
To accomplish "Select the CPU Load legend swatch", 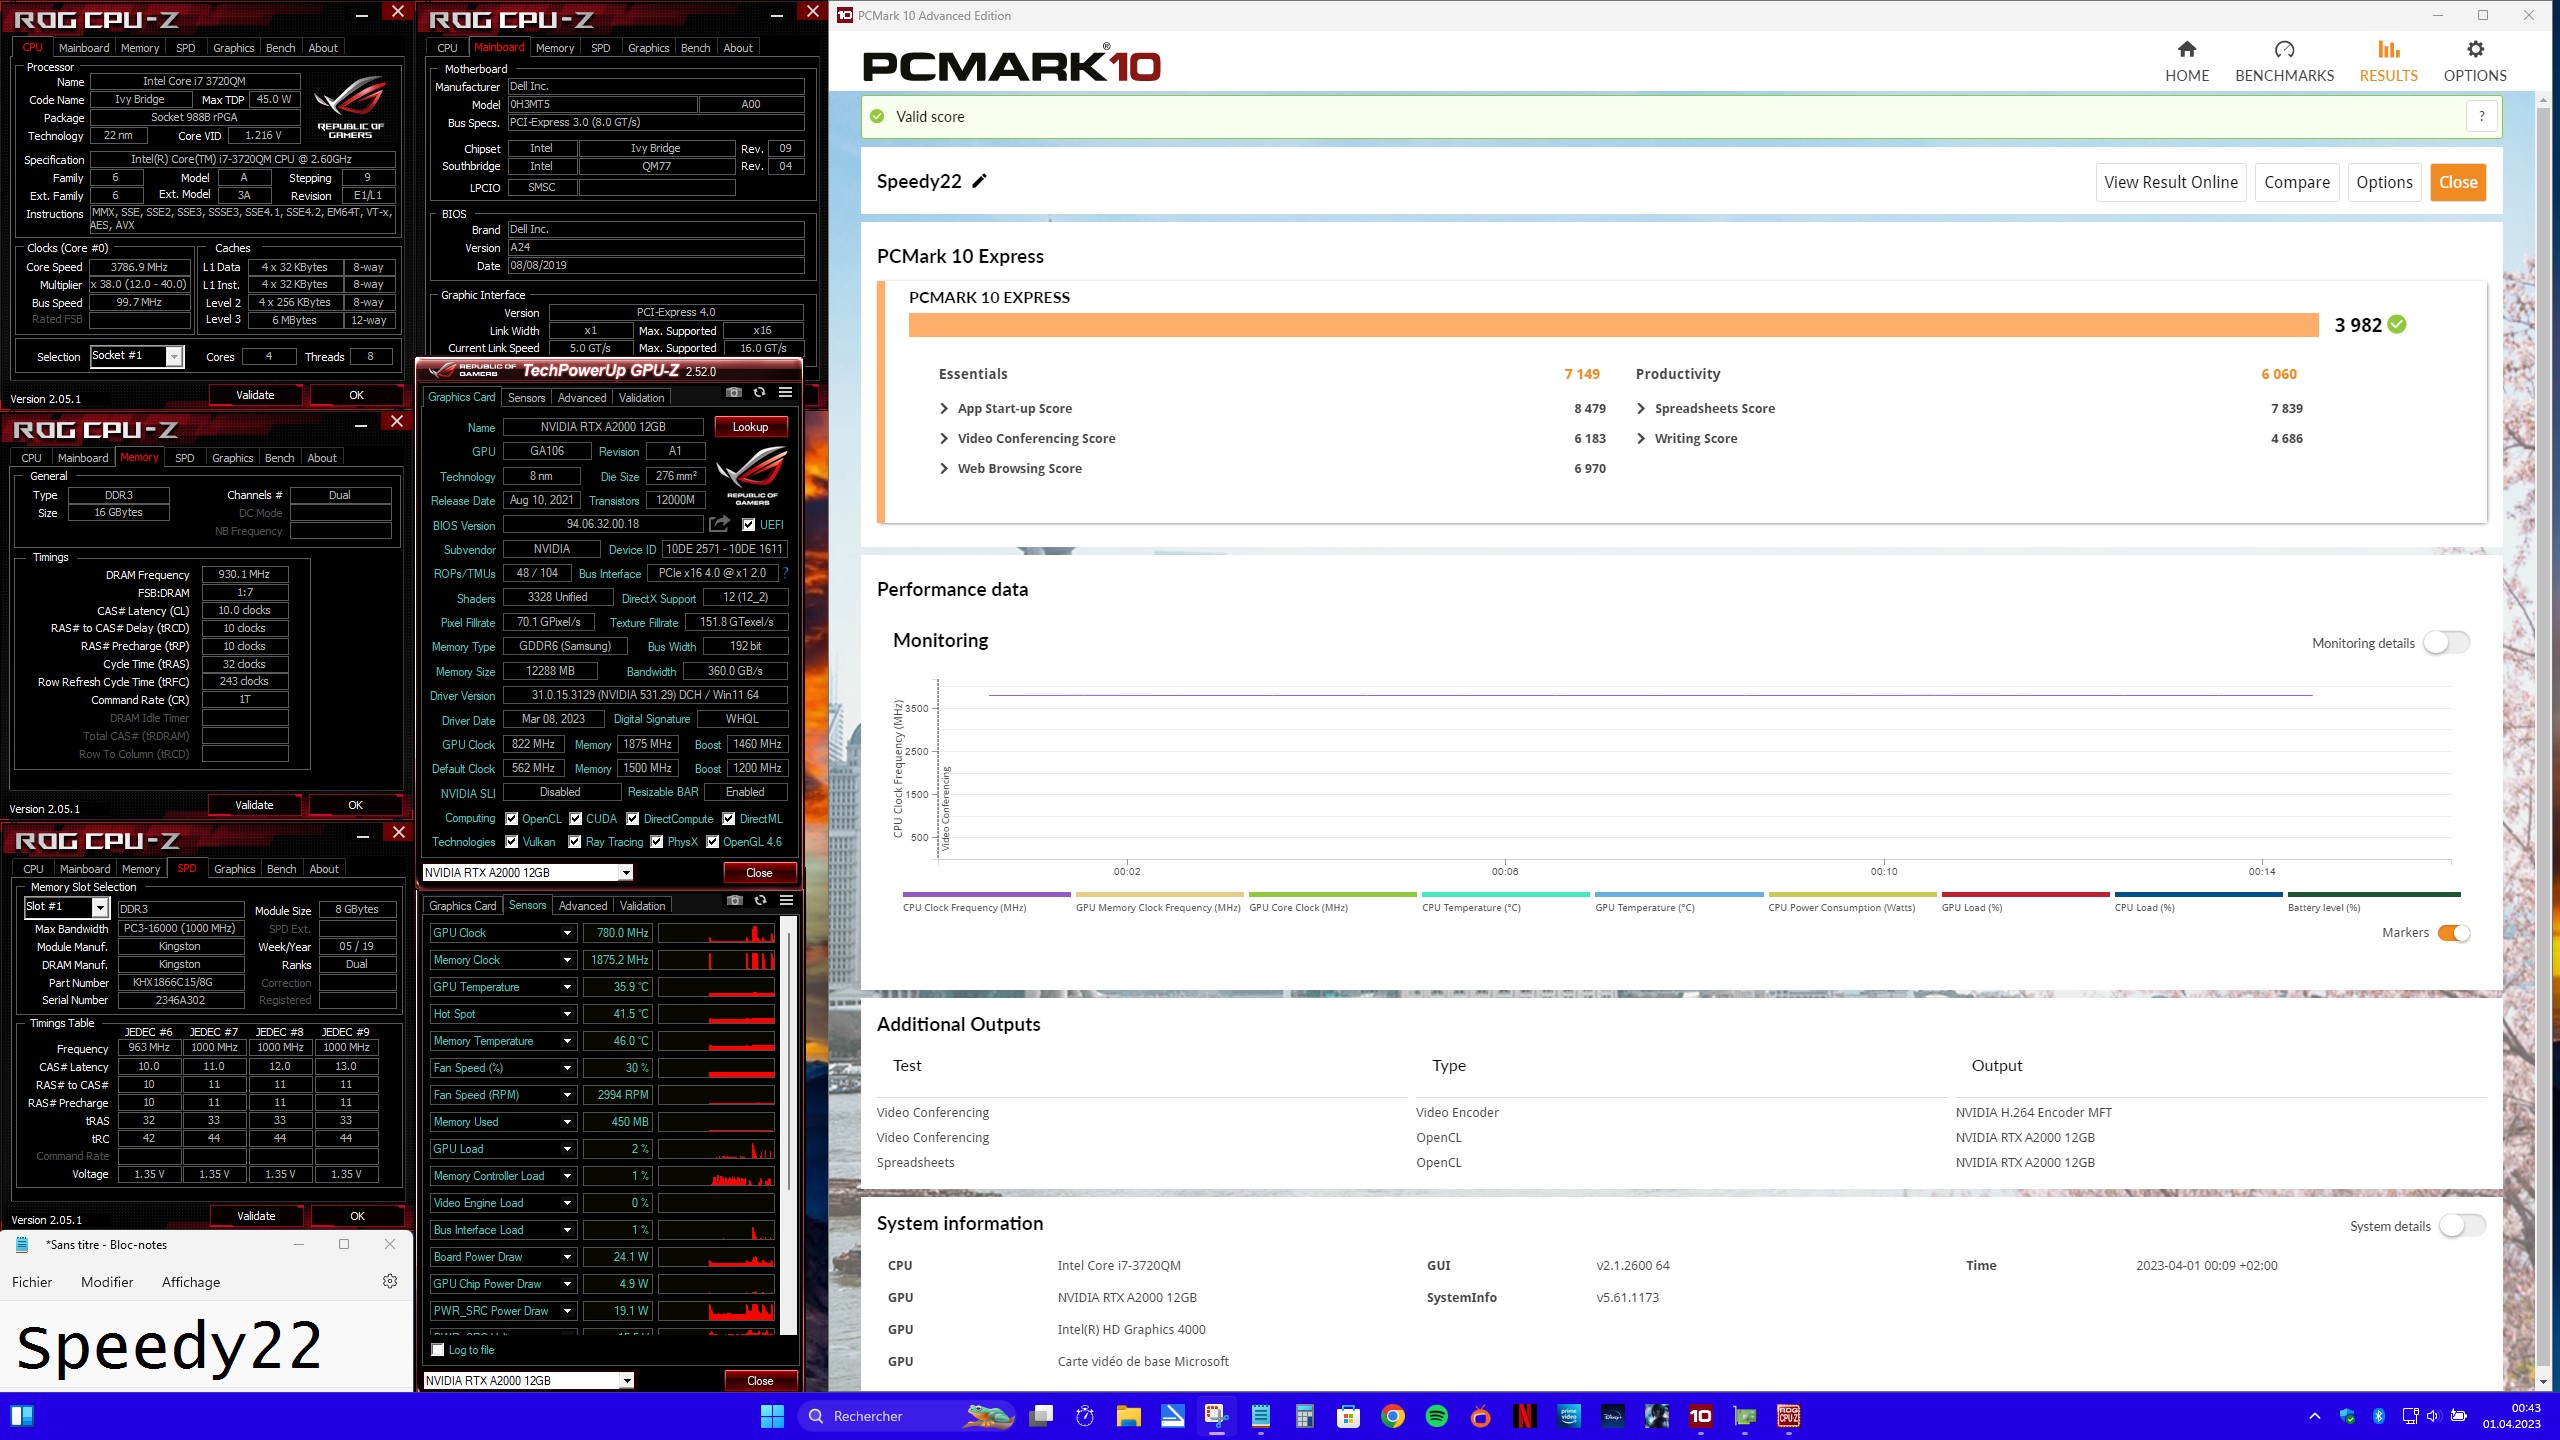I will coord(2199,894).
